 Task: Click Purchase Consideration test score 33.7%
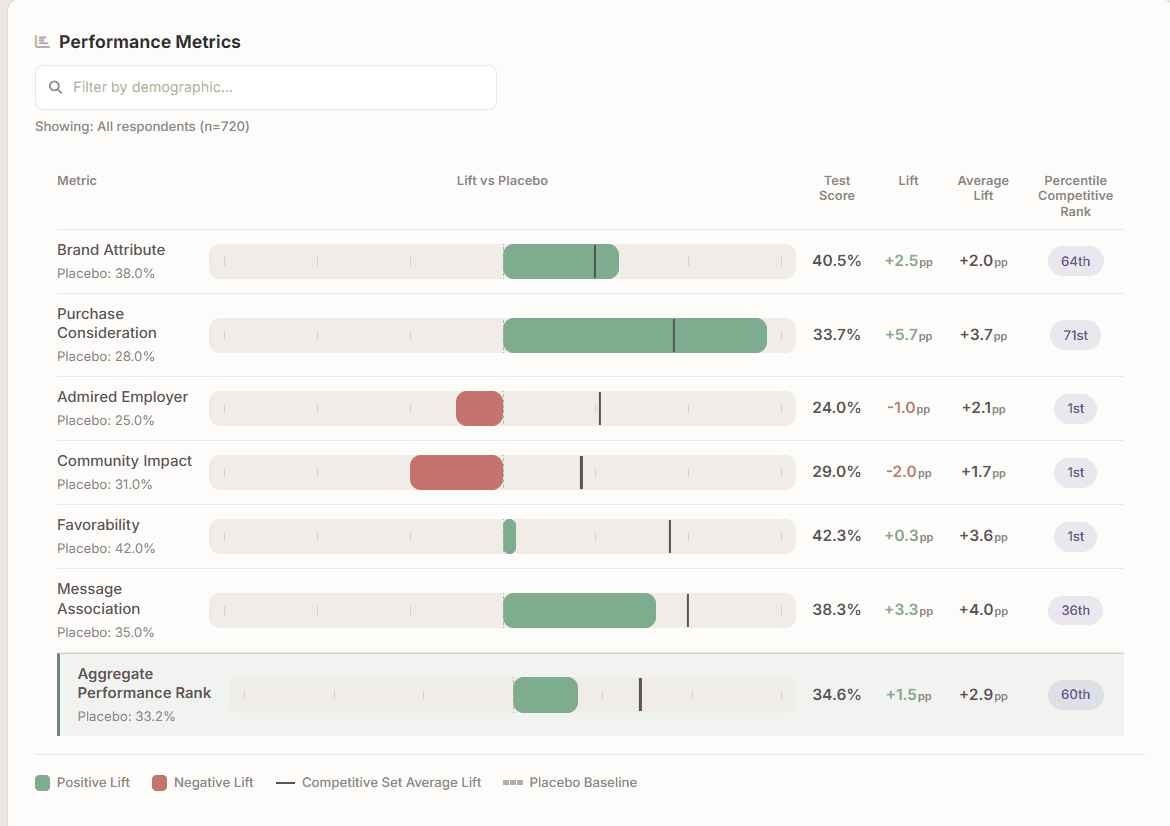[836, 334]
